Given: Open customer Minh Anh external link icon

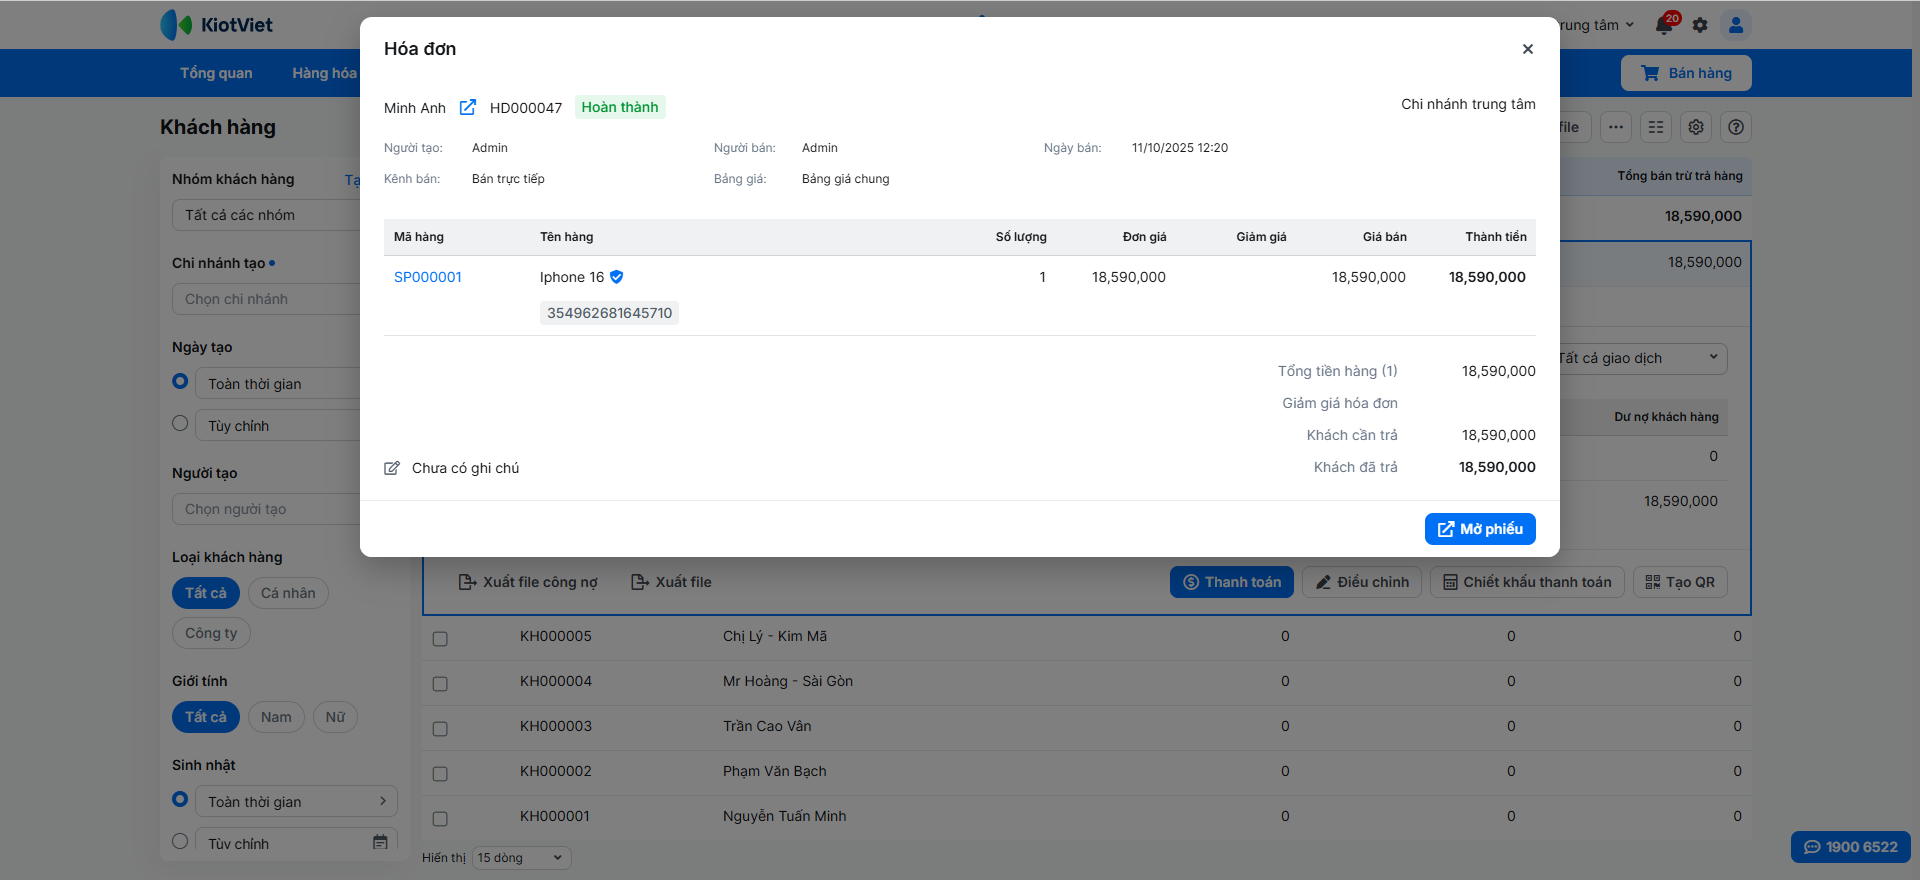Looking at the screenshot, I should (467, 108).
